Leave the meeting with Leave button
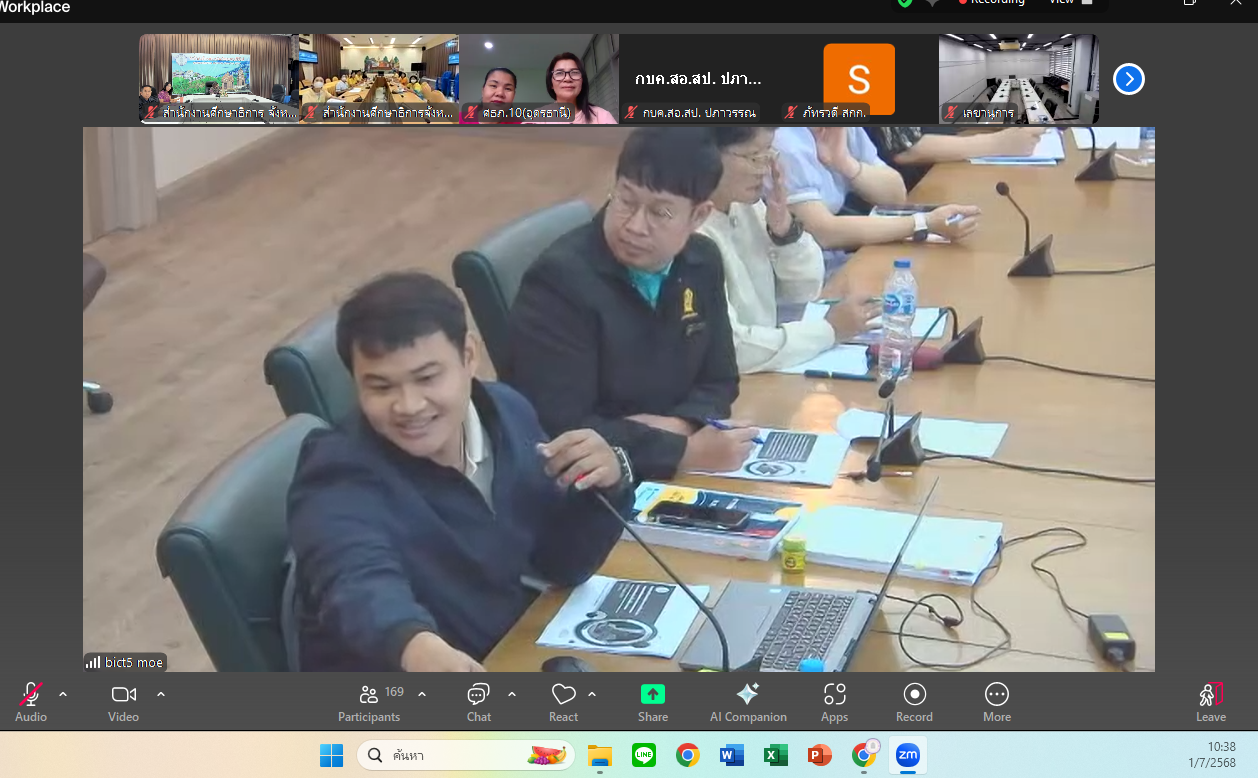 [x=1211, y=701]
